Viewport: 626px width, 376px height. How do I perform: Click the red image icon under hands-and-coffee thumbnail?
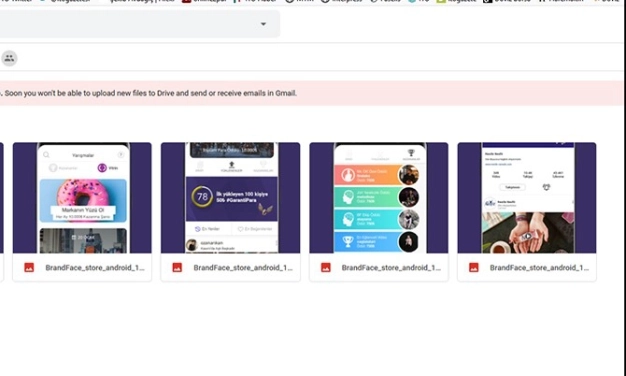[473, 268]
